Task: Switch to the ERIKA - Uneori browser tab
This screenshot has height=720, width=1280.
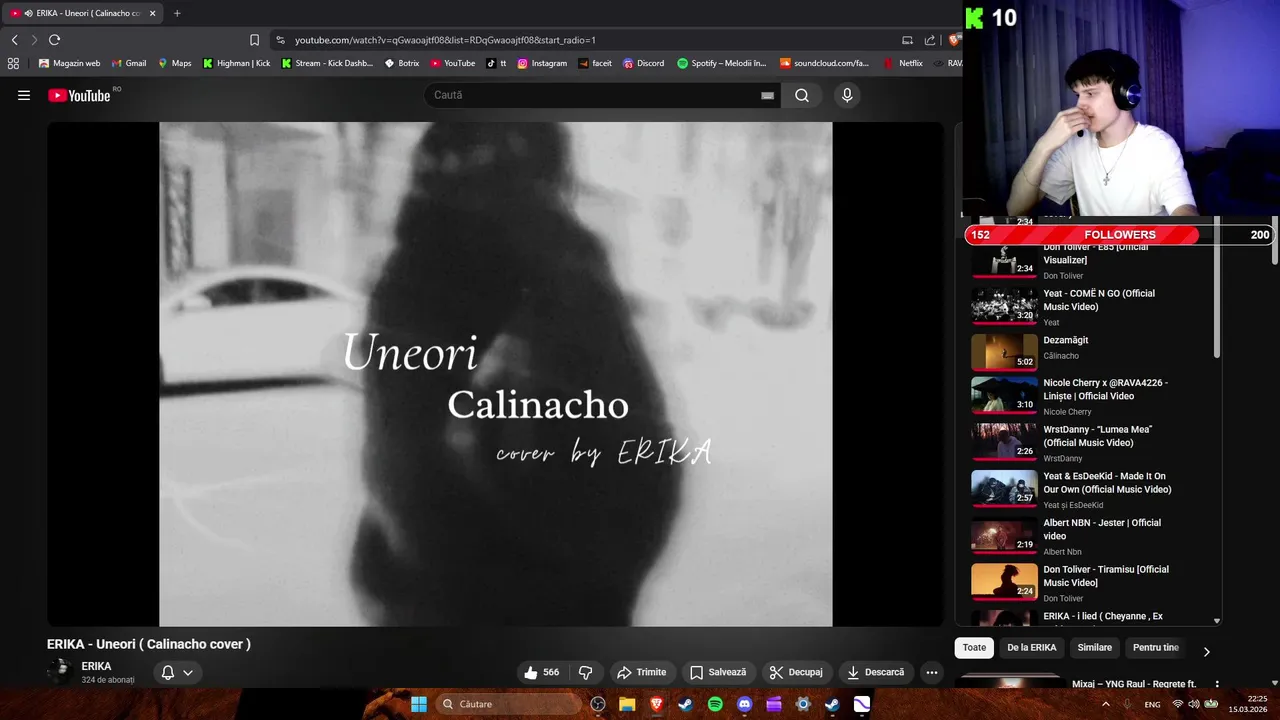Action: point(84,13)
